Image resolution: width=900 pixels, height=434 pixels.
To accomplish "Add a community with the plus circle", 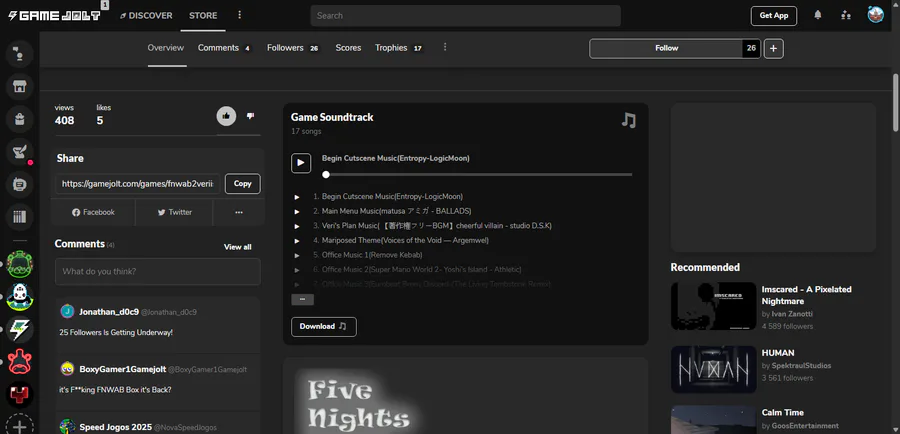I will point(20,427).
